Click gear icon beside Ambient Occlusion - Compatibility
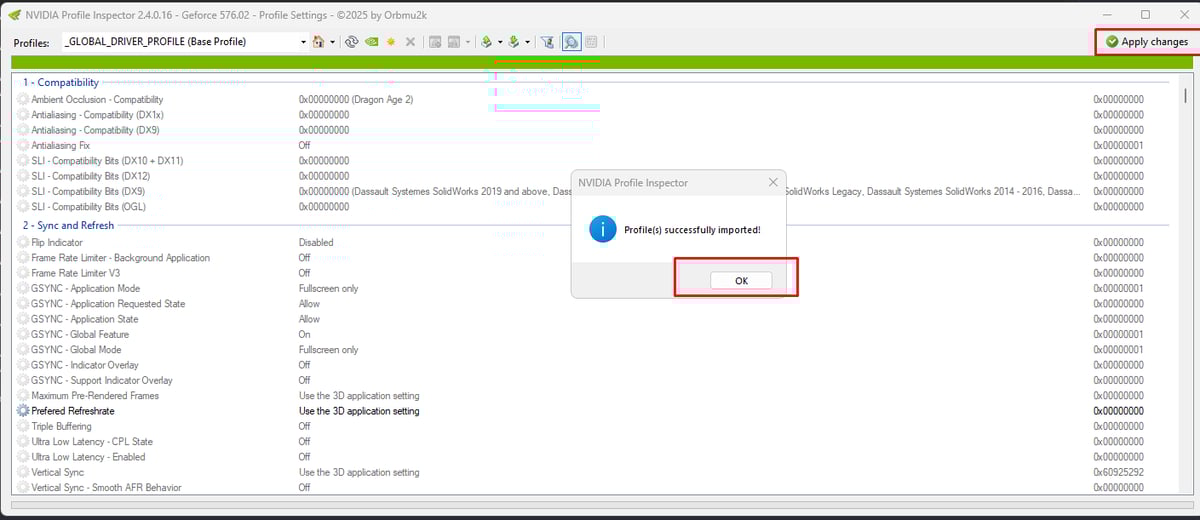 (23, 99)
